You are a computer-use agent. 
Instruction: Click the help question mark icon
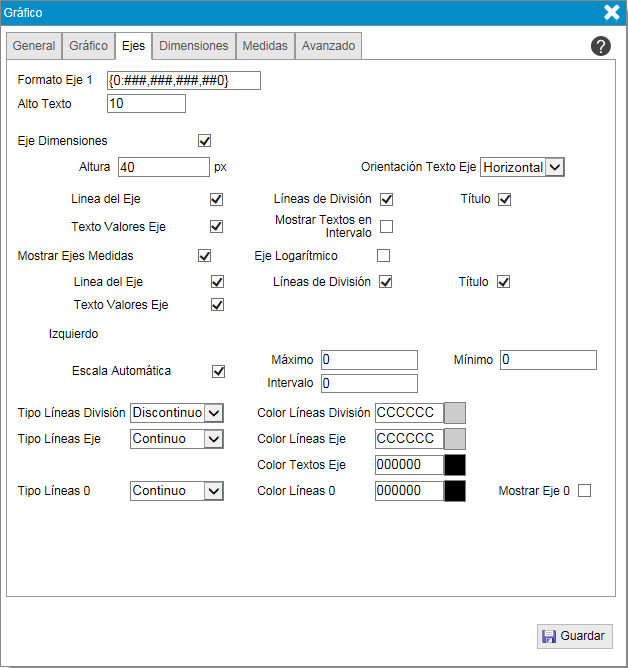(601, 46)
